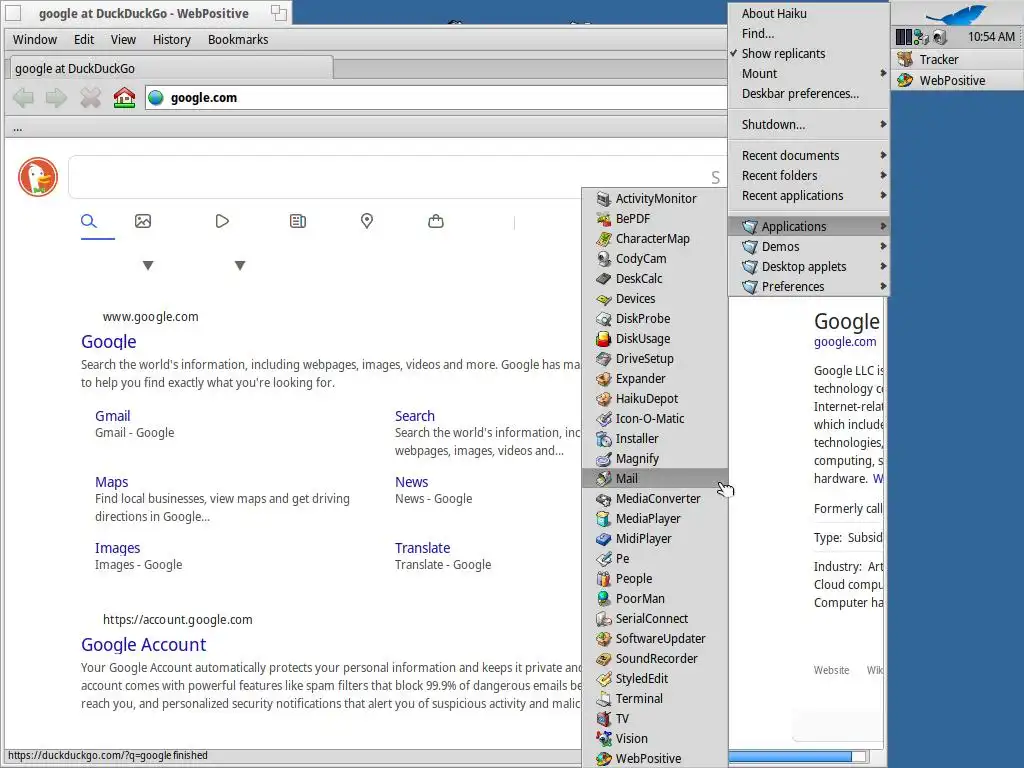Image resolution: width=1024 pixels, height=768 pixels.
Task: Open the Desktop applets submenu
Action: click(808, 266)
